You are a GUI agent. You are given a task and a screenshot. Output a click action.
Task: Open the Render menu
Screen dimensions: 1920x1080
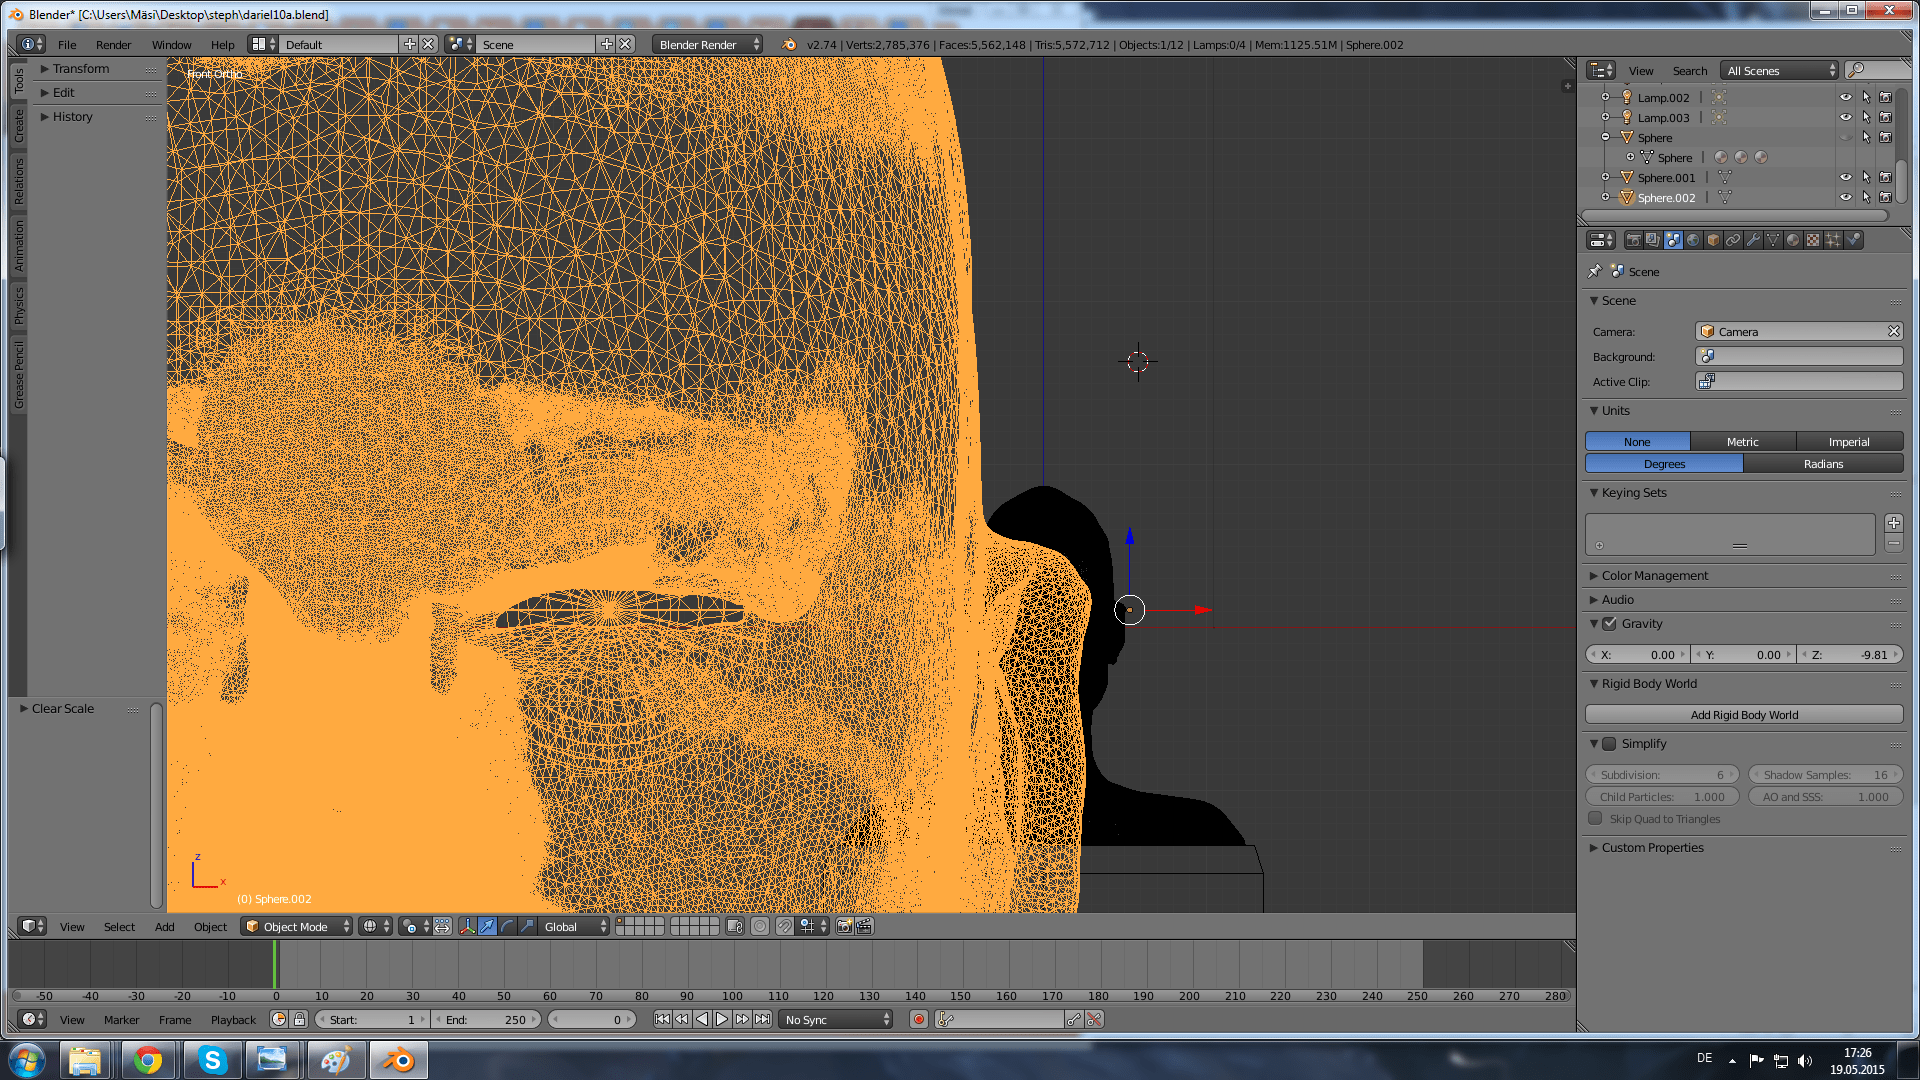113,44
